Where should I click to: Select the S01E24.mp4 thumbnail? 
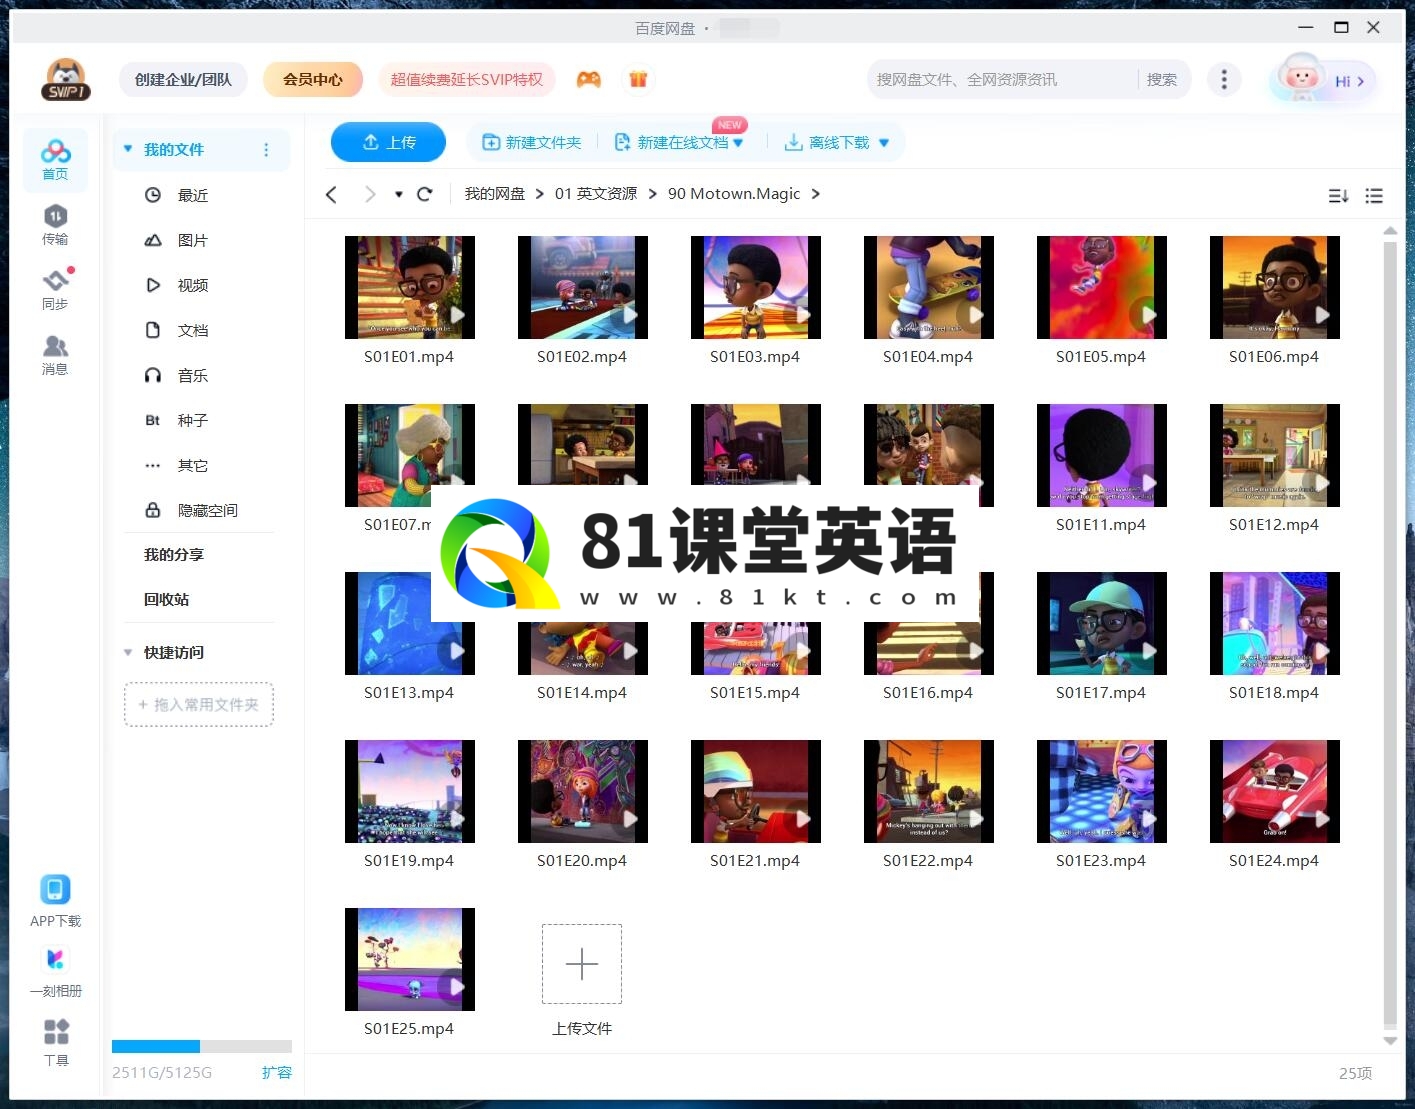[1275, 791]
